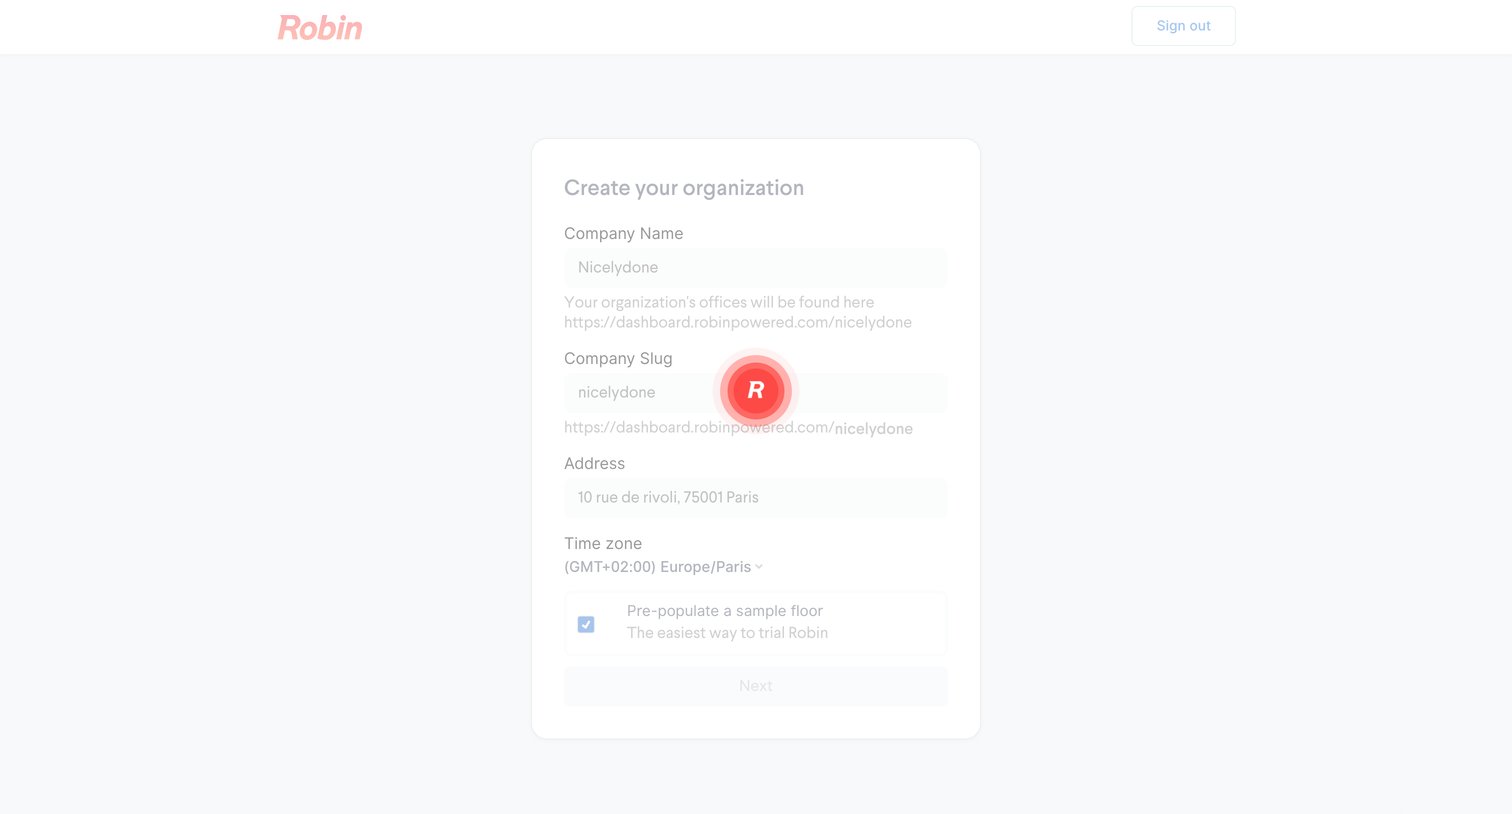This screenshot has width=1512, height=814.
Task: Click the 'Company Name' label
Action: (624, 233)
